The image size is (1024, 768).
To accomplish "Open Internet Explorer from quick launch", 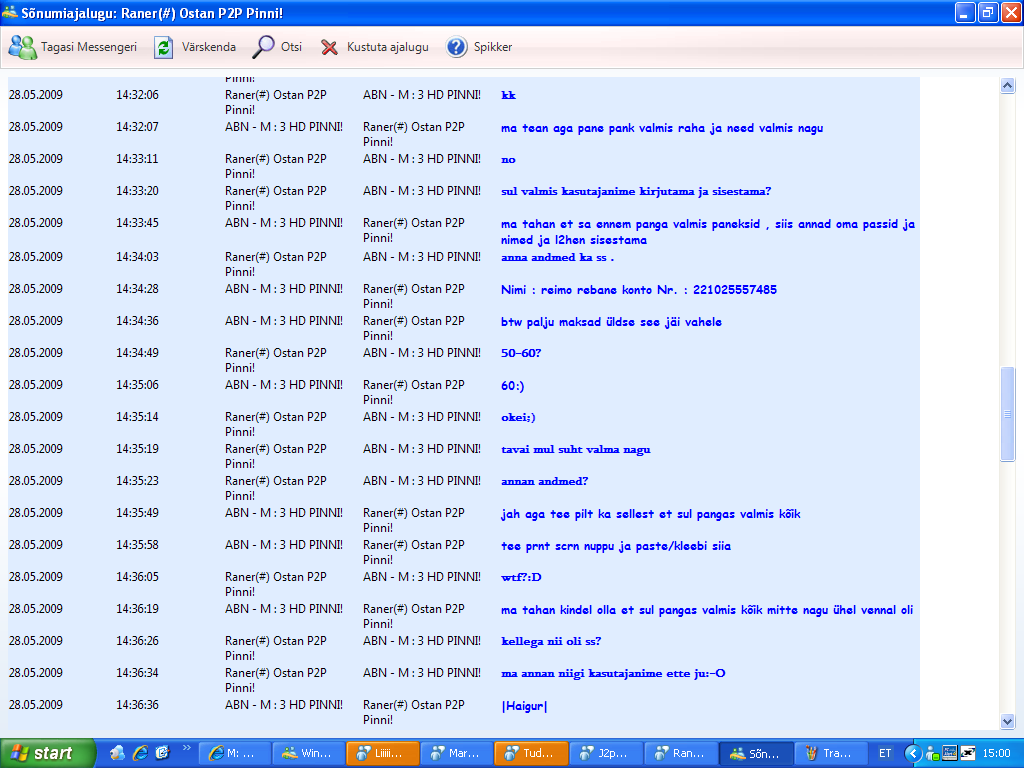I will [x=140, y=753].
